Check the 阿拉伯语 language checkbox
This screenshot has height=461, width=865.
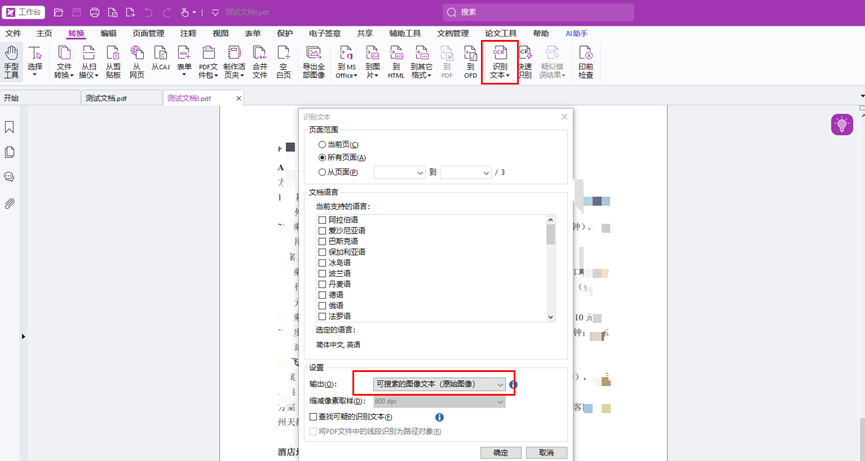322,220
